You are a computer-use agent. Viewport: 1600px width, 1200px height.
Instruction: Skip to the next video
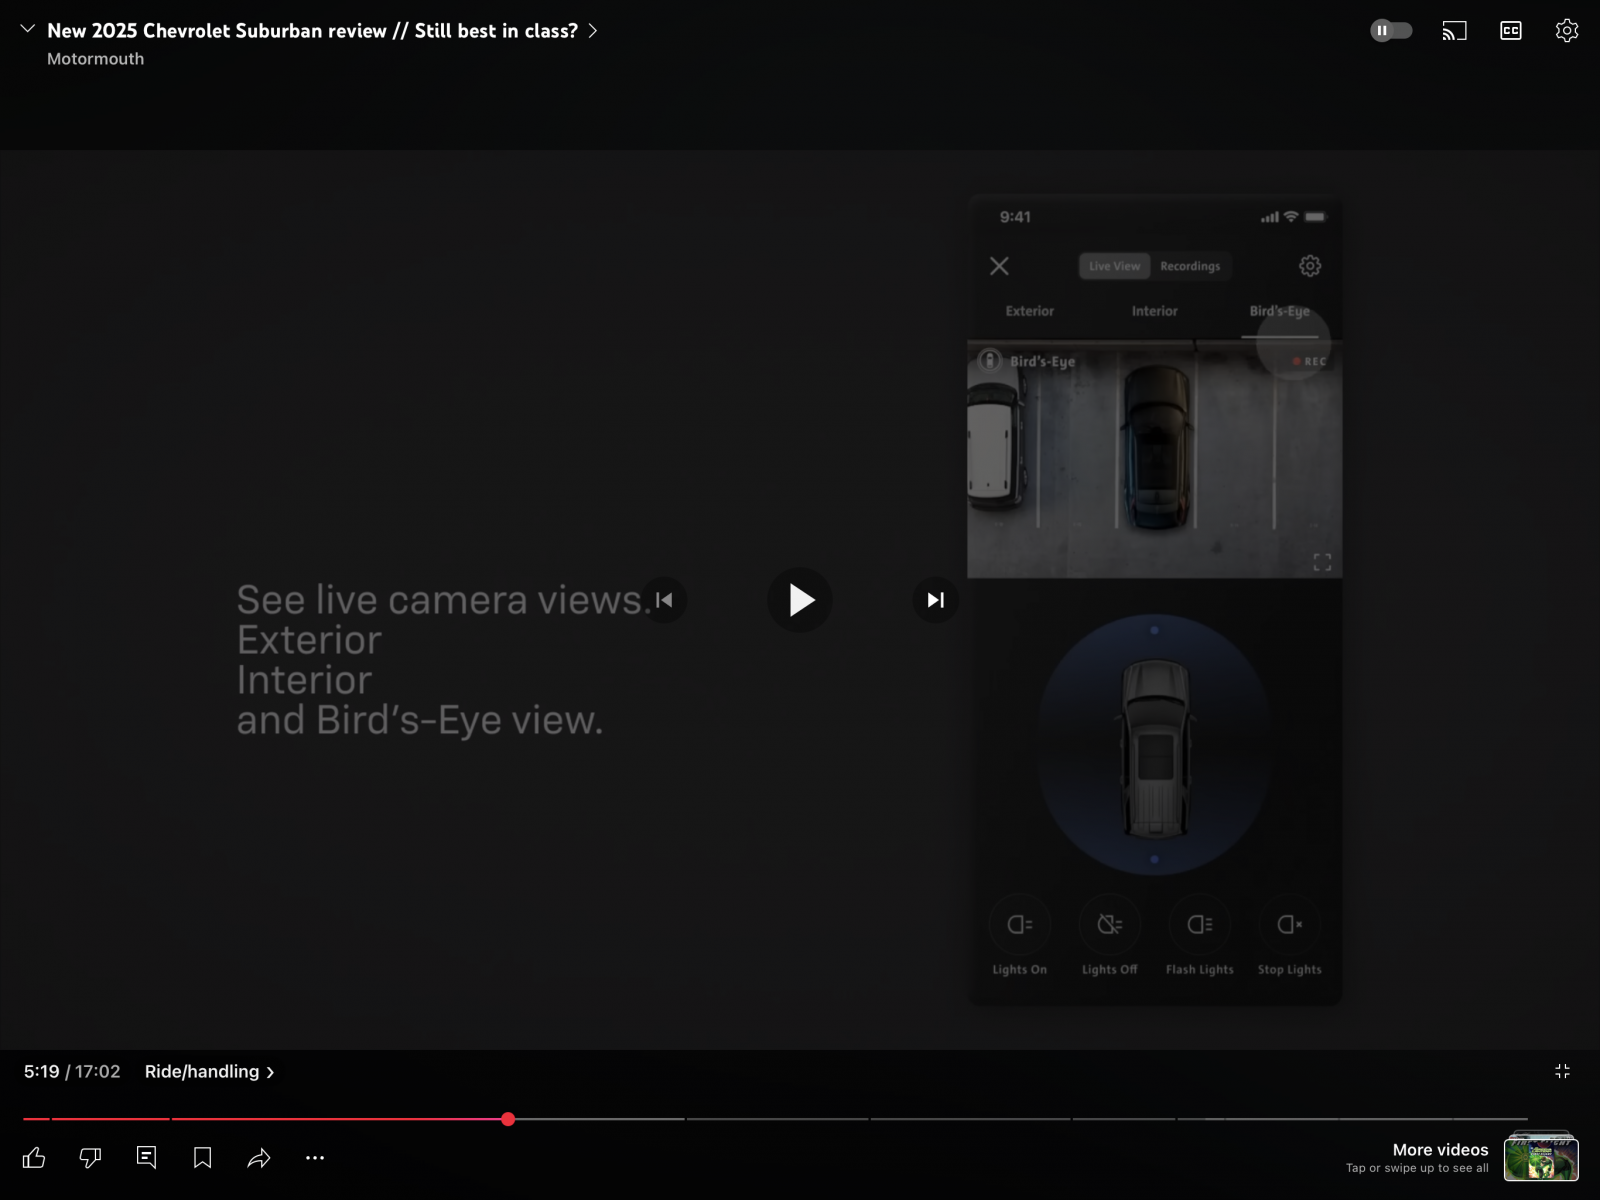(936, 600)
